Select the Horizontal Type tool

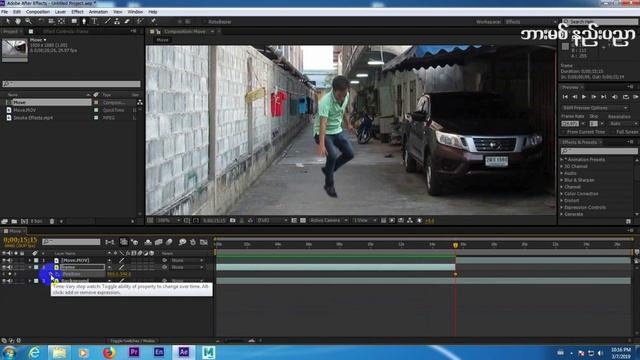pyautogui.click(x=94, y=21)
